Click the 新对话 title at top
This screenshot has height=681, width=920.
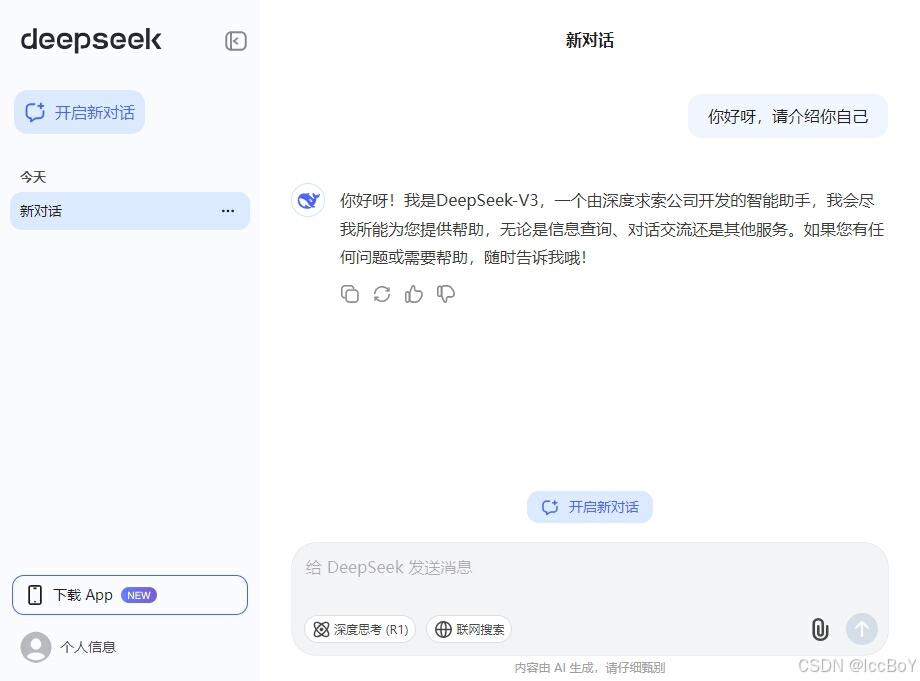590,40
